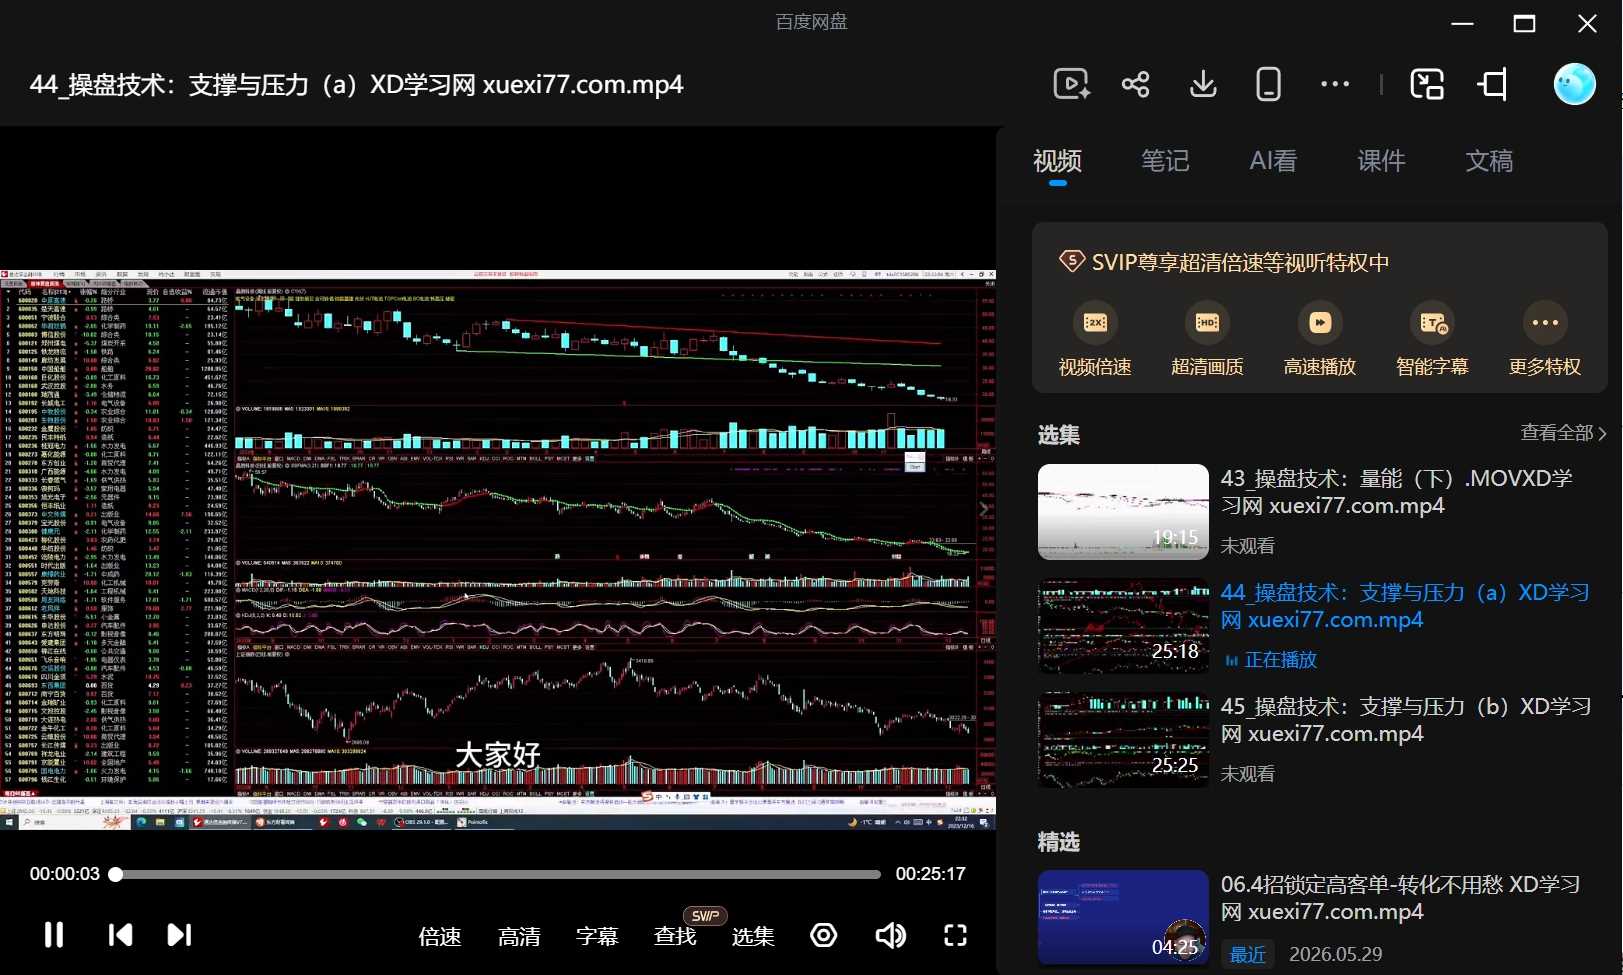
Task: Open the circular target settings icon
Action: point(824,935)
